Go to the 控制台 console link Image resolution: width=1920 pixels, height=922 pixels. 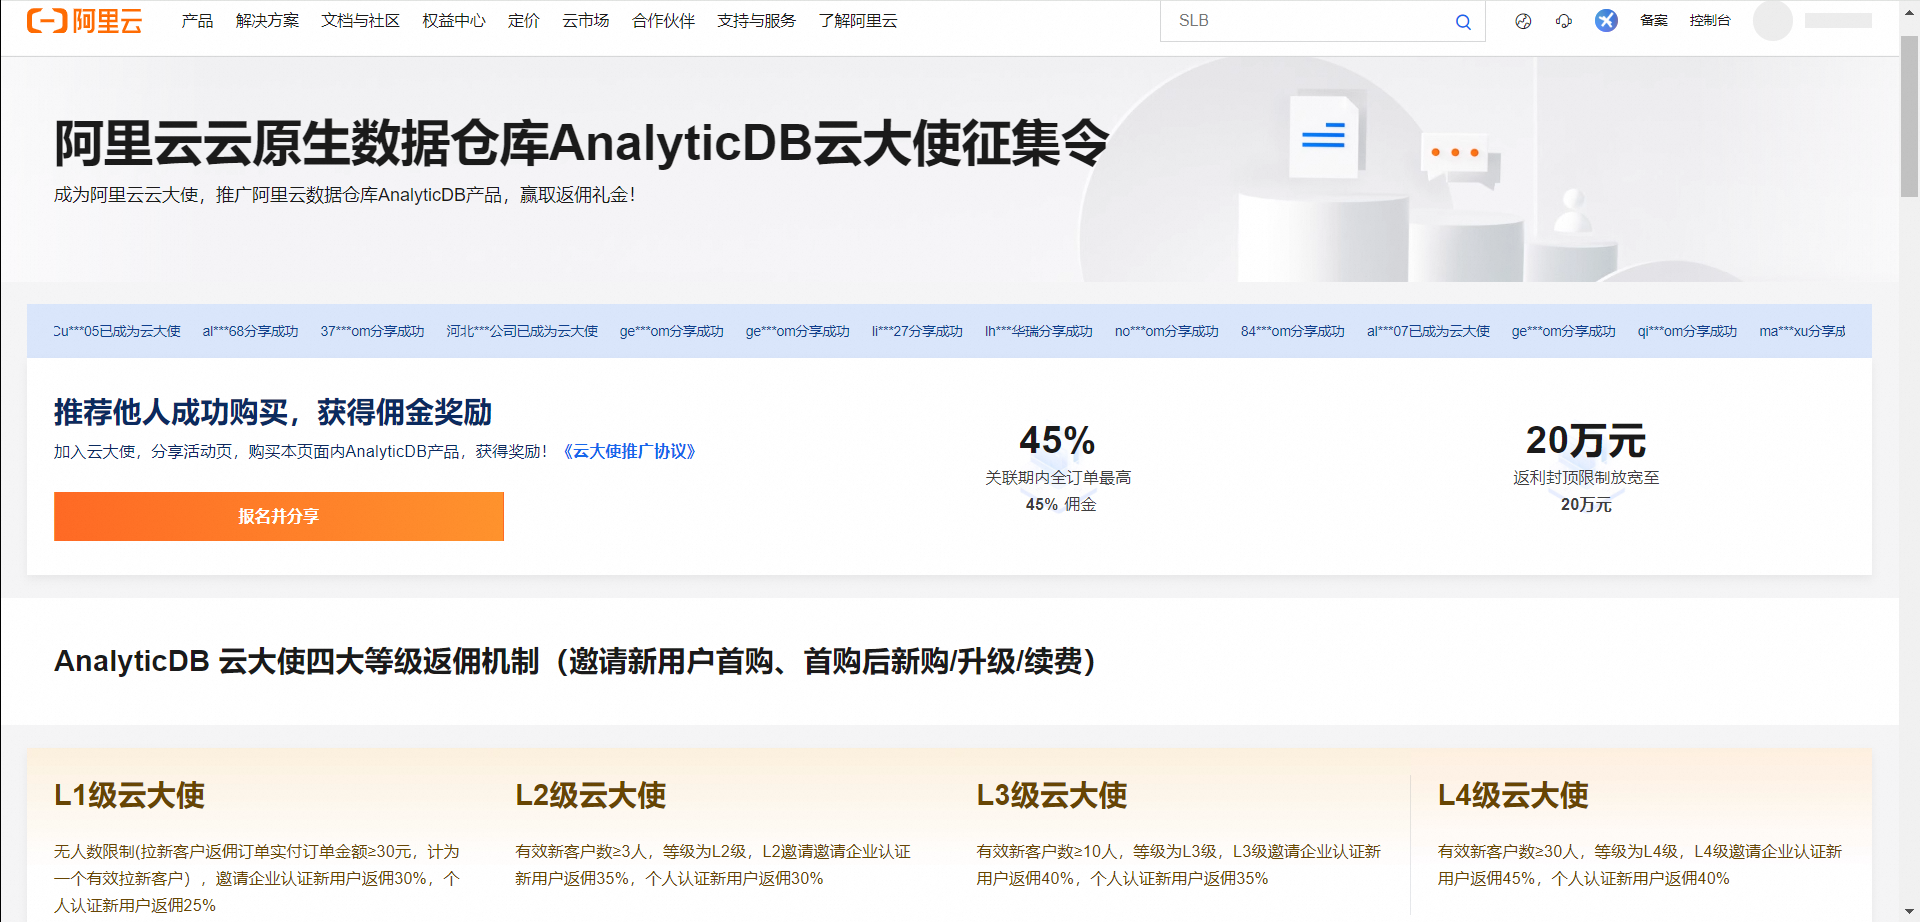pyautogui.click(x=1710, y=21)
